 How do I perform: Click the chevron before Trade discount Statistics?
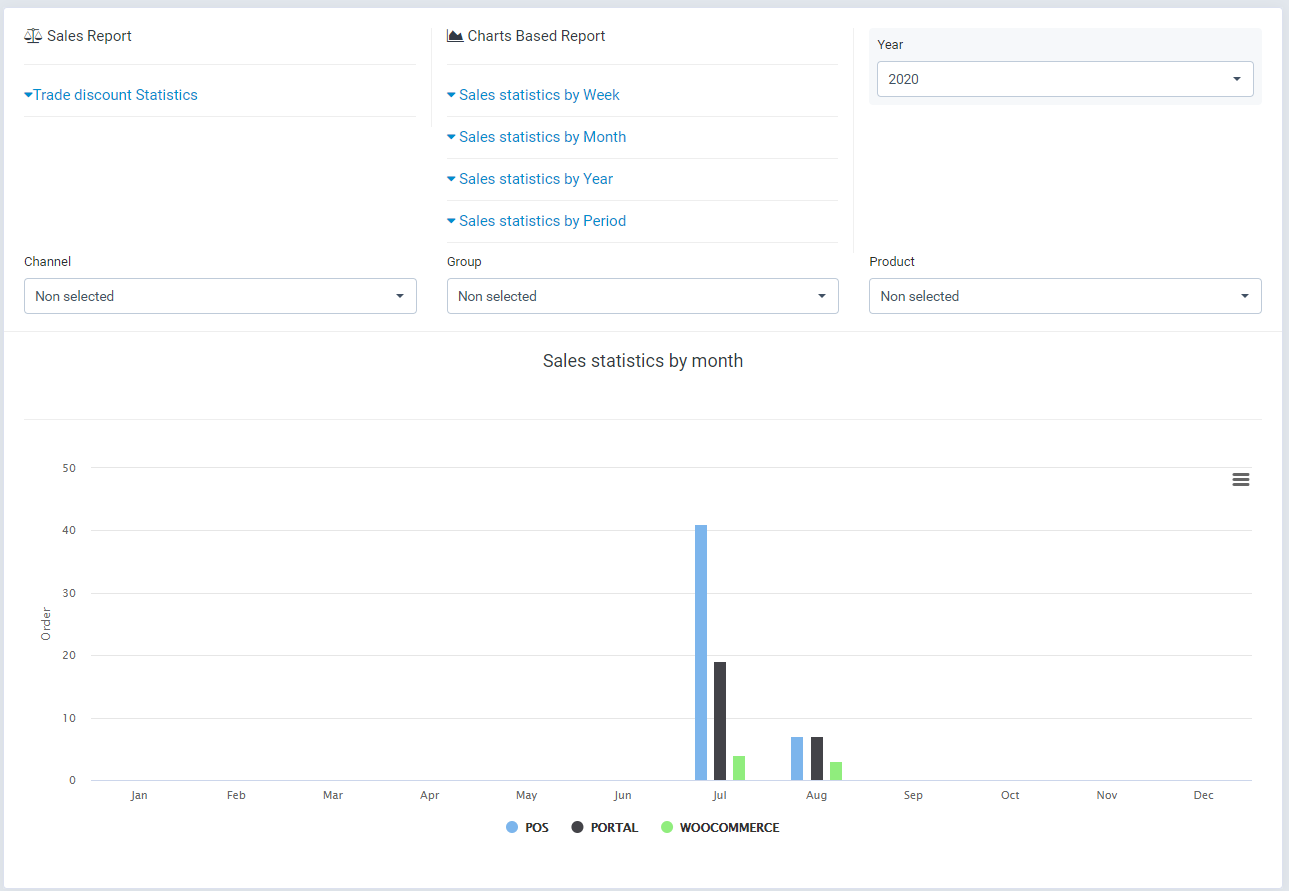point(28,94)
